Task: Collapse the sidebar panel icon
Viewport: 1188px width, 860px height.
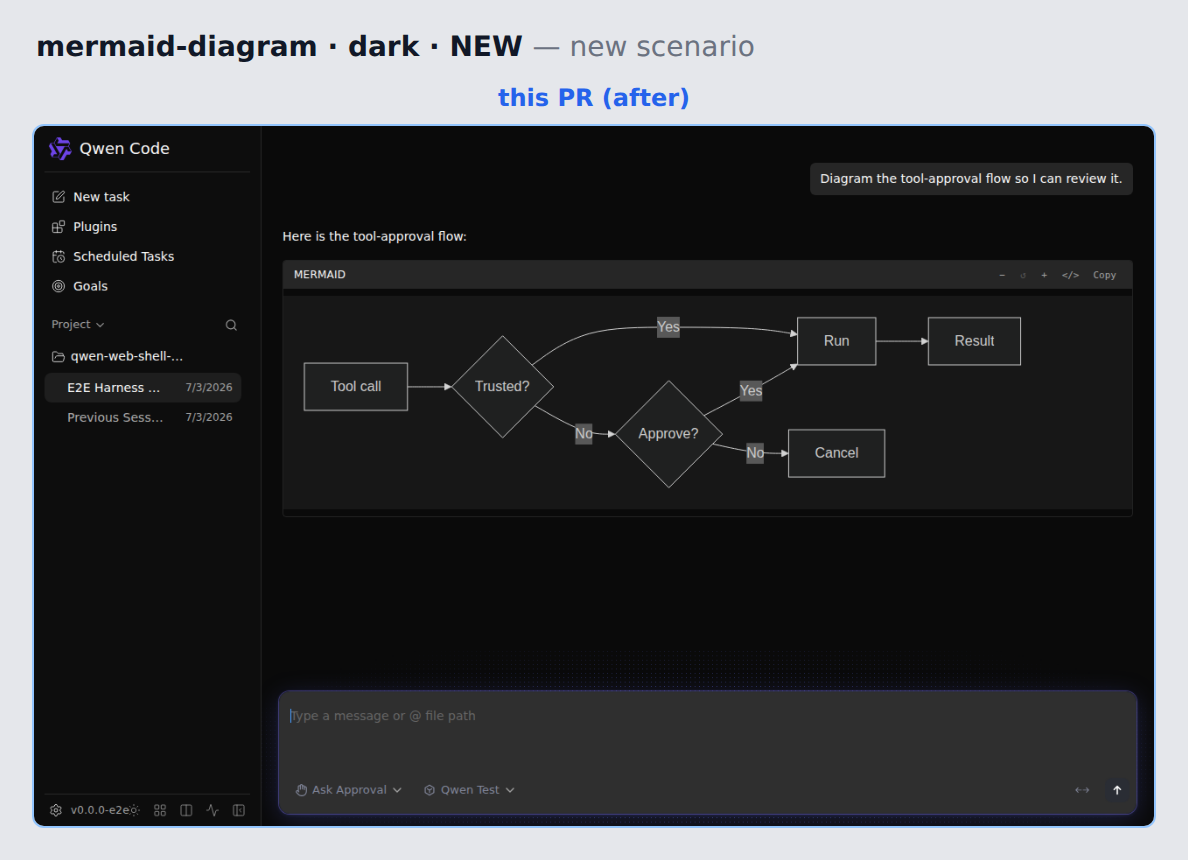Action: point(239,810)
